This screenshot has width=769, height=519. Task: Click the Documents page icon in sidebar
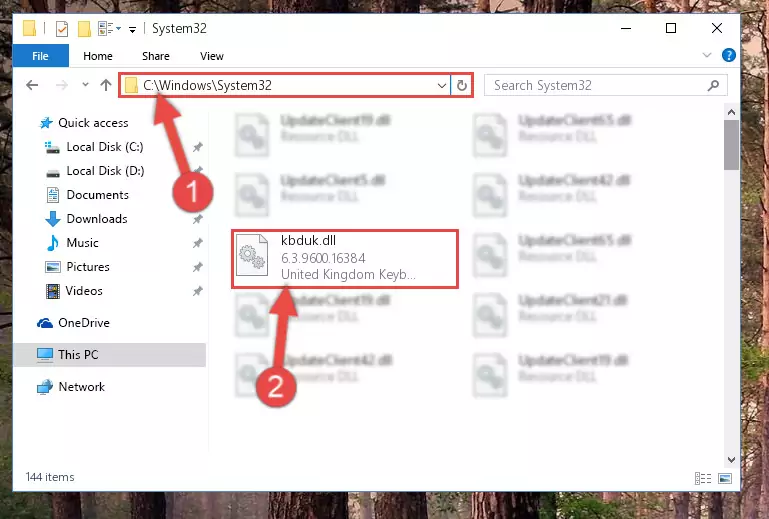click(53, 195)
